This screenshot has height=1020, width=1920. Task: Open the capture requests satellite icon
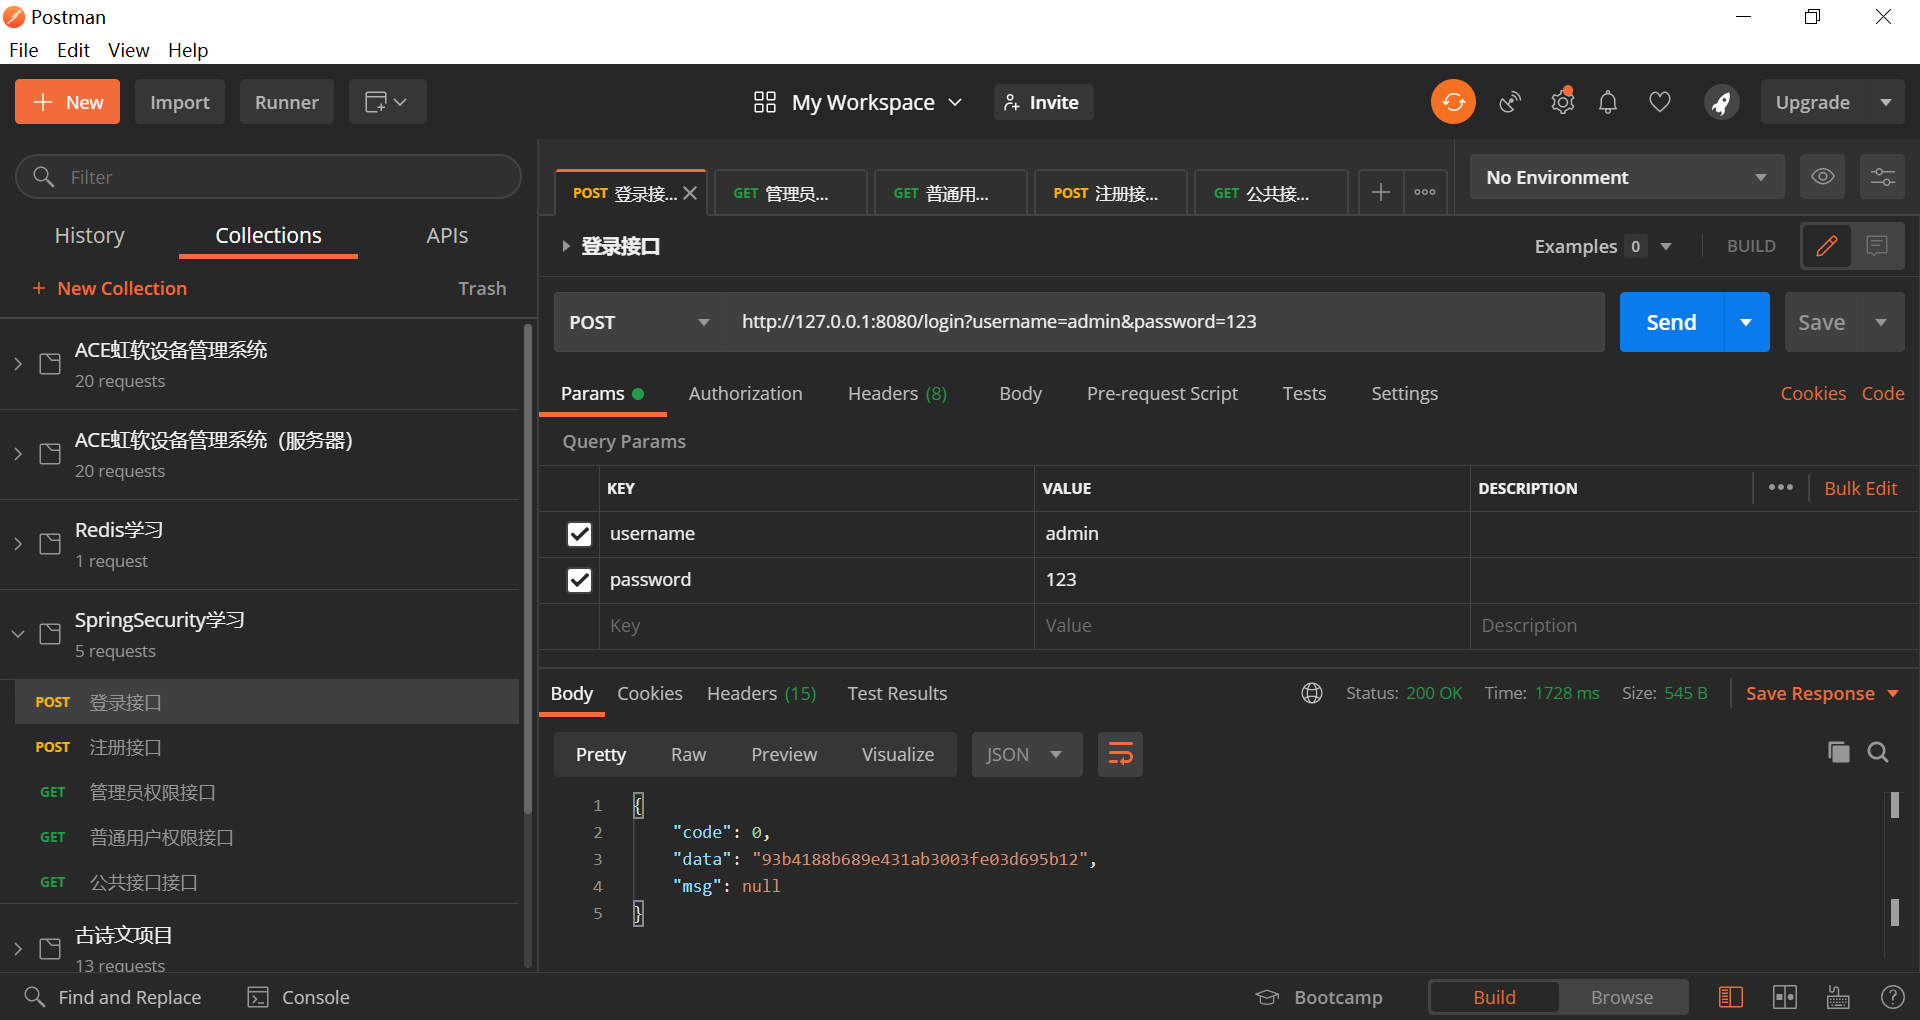(1510, 102)
